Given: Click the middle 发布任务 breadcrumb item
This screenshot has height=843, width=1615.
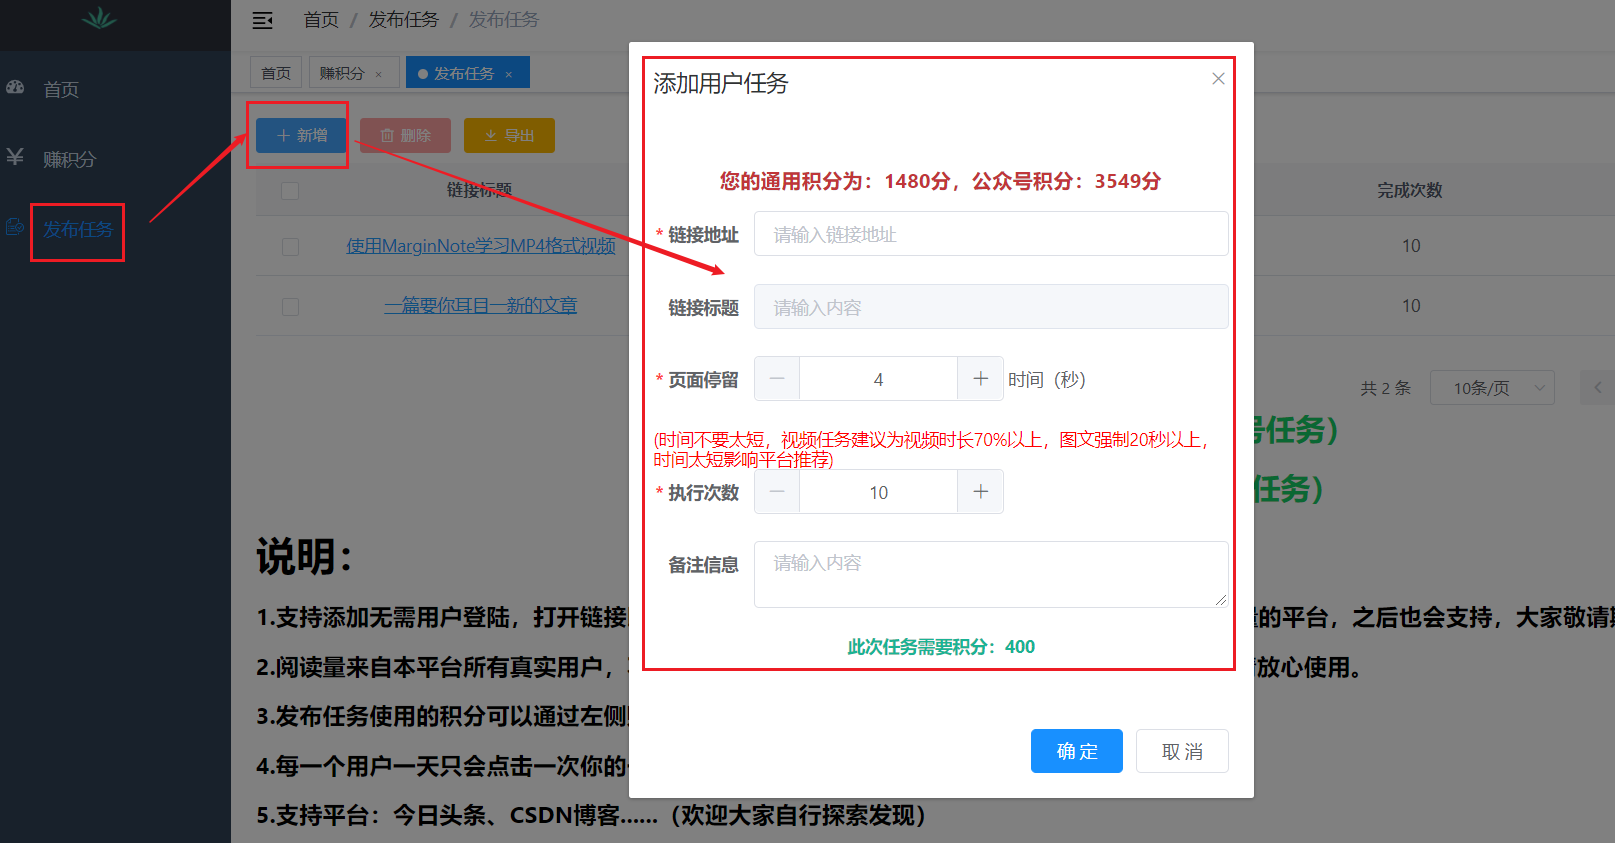Looking at the screenshot, I should [404, 20].
